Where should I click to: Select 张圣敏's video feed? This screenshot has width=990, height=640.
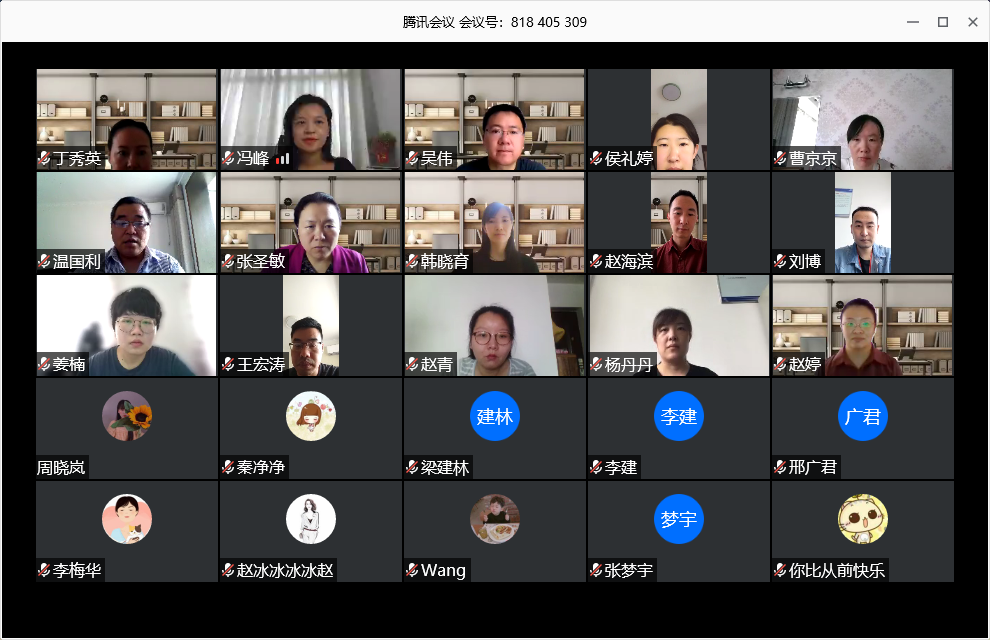point(311,222)
